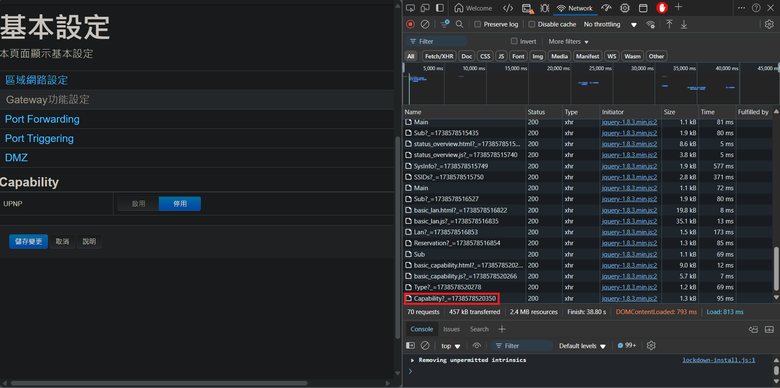Screen dimensions: 780x388
Task: Open the Memory chip icon tool
Action: point(625,8)
